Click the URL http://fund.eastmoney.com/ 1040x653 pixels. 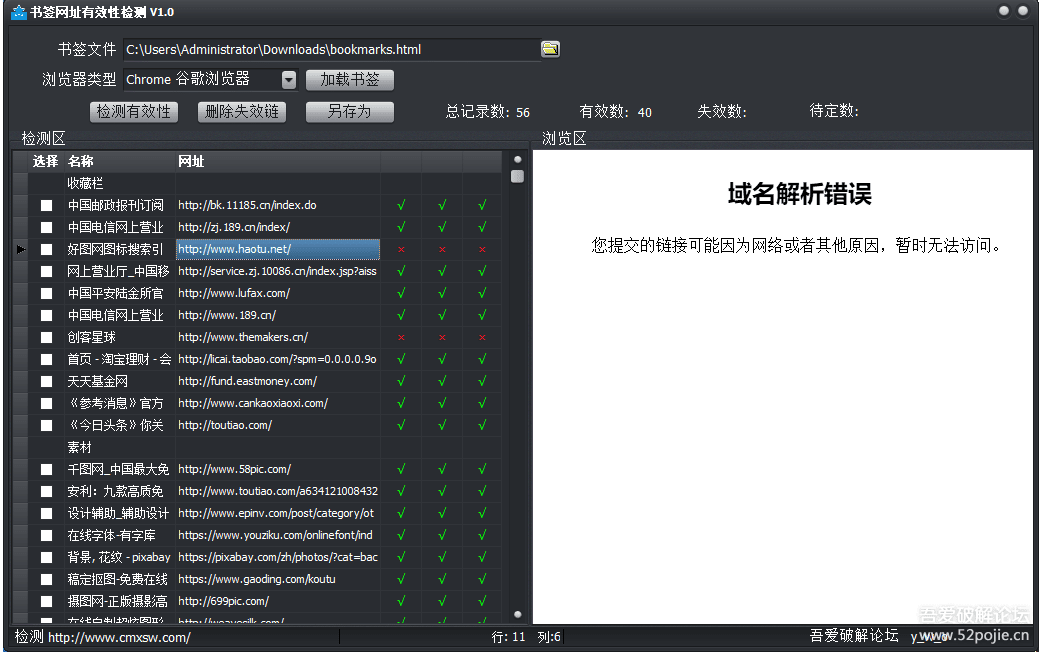(x=247, y=381)
